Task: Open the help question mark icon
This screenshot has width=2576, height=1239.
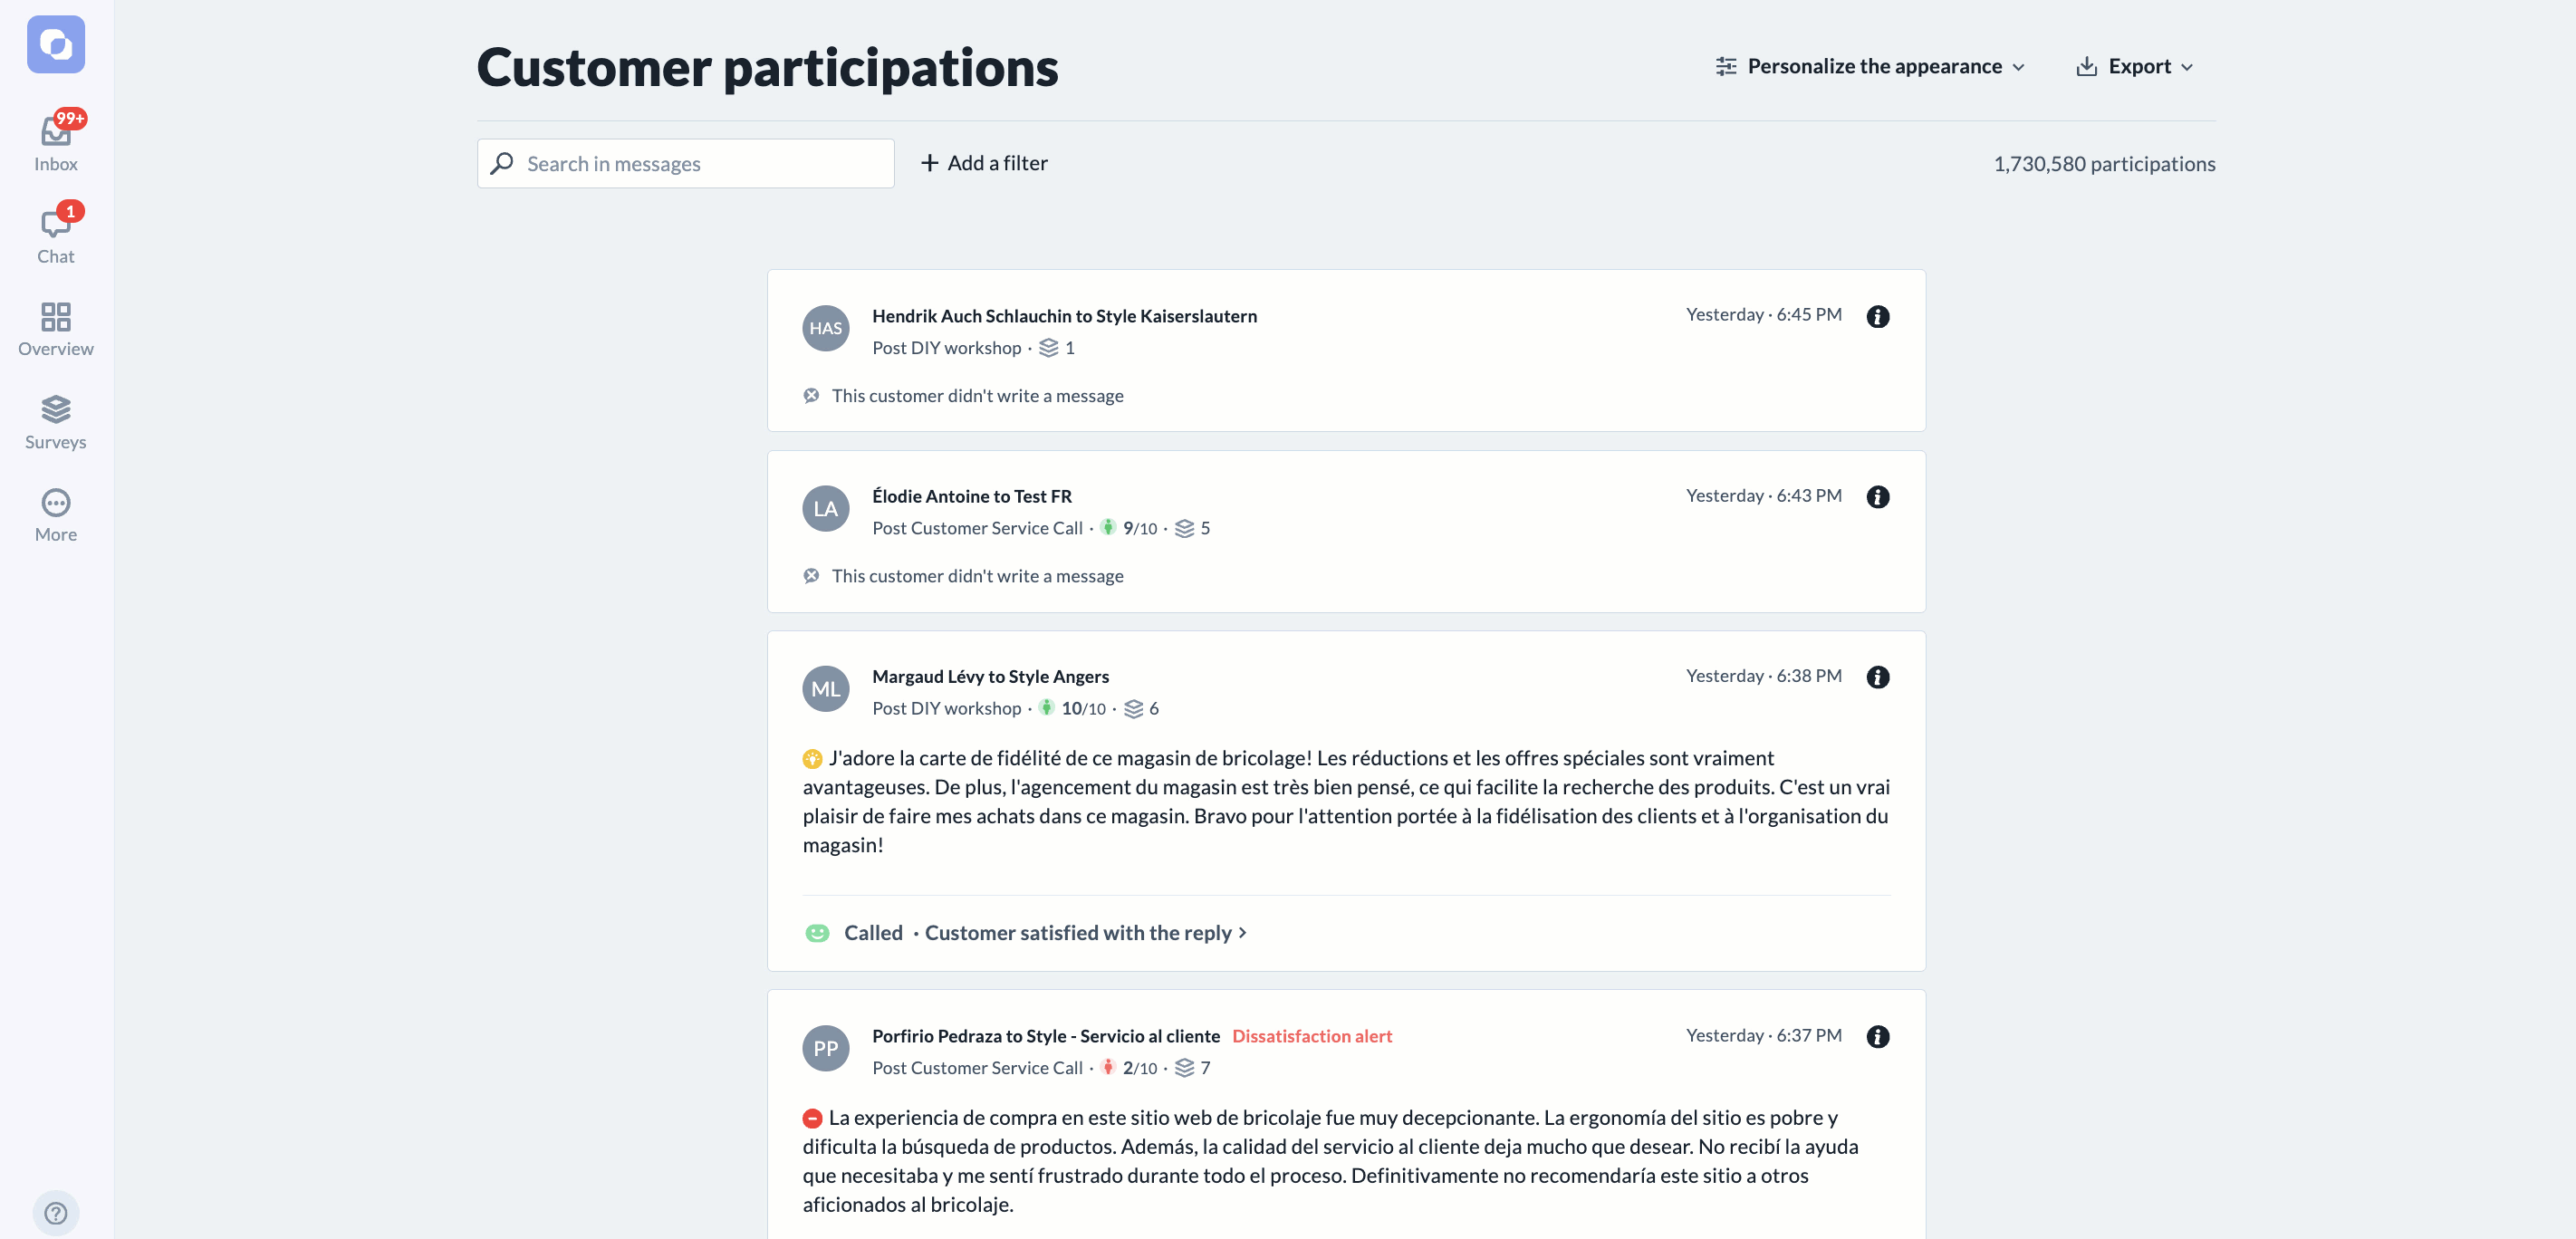Action: click(56, 1212)
